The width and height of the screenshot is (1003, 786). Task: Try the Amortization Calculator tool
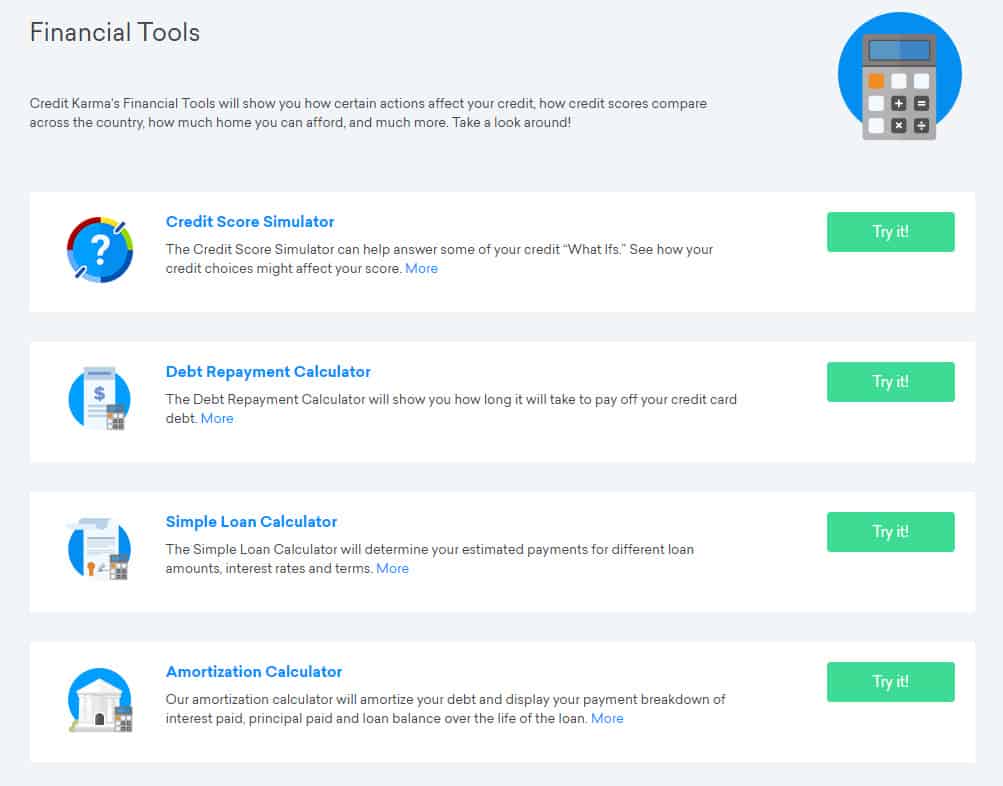pos(890,682)
